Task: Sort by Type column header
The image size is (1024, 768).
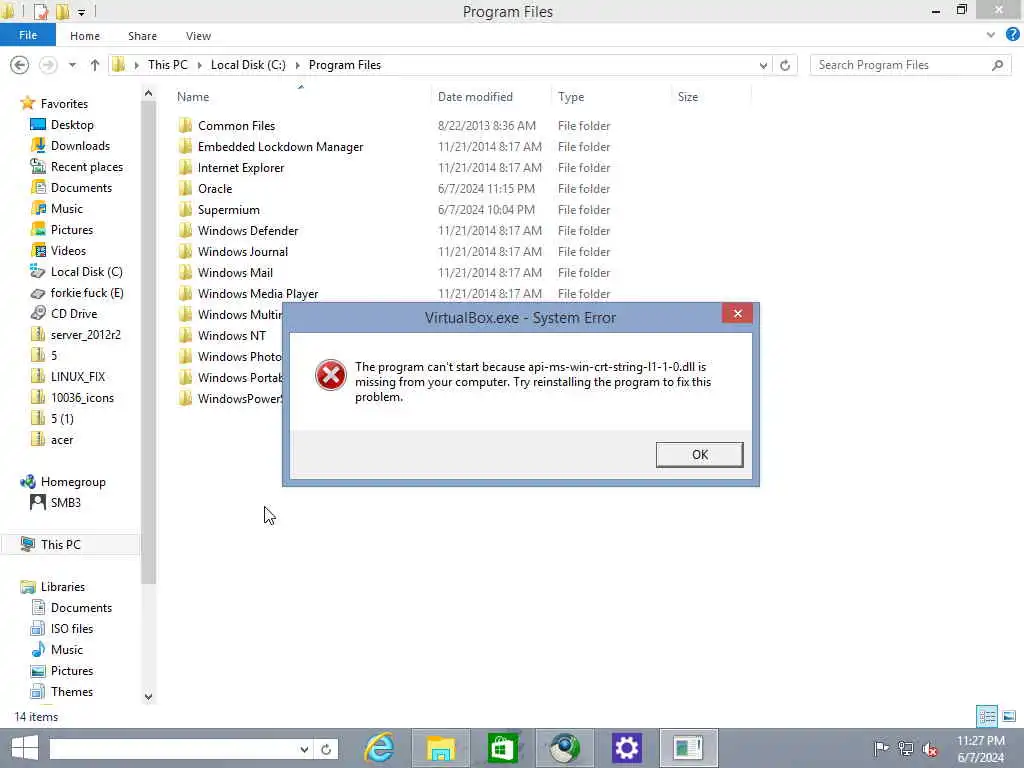Action: tap(571, 97)
